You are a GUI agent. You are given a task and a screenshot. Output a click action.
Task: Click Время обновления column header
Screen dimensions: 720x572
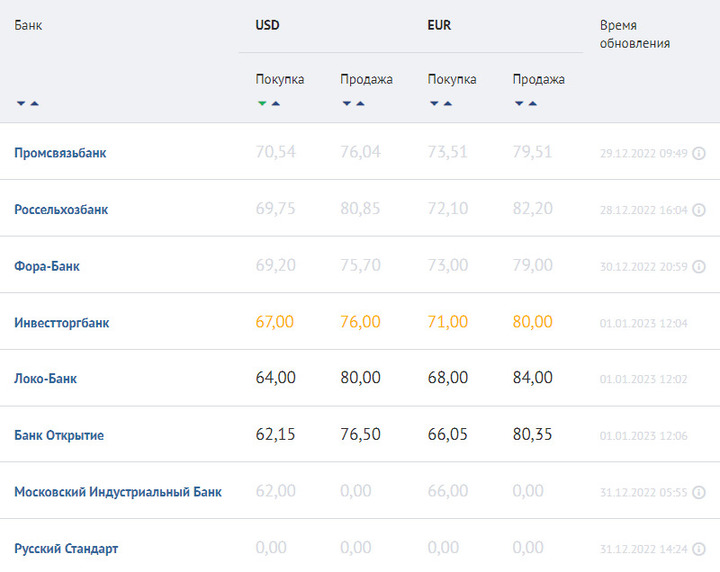[x=635, y=34]
